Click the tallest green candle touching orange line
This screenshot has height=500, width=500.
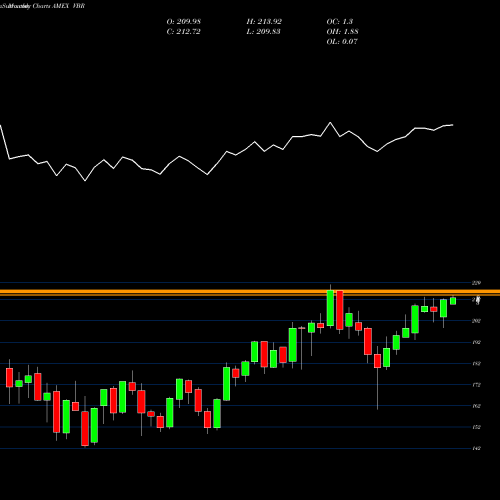tap(330, 308)
